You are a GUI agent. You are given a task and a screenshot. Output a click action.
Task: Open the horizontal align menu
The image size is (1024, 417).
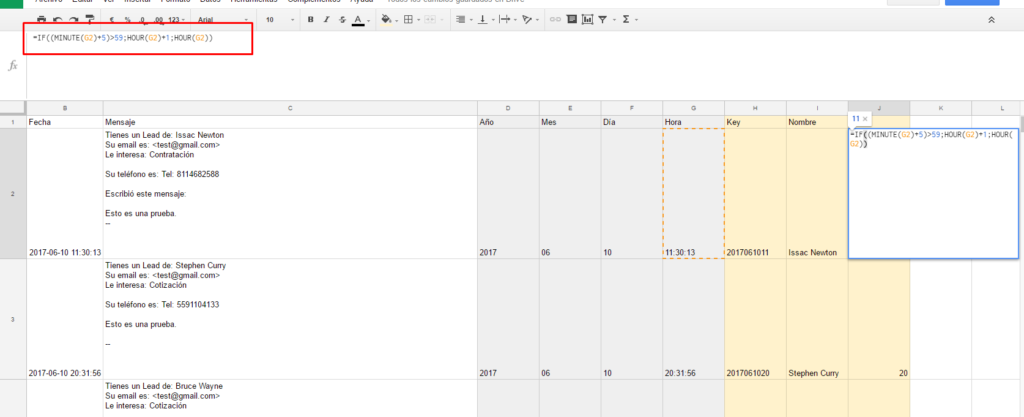(x=462, y=20)
